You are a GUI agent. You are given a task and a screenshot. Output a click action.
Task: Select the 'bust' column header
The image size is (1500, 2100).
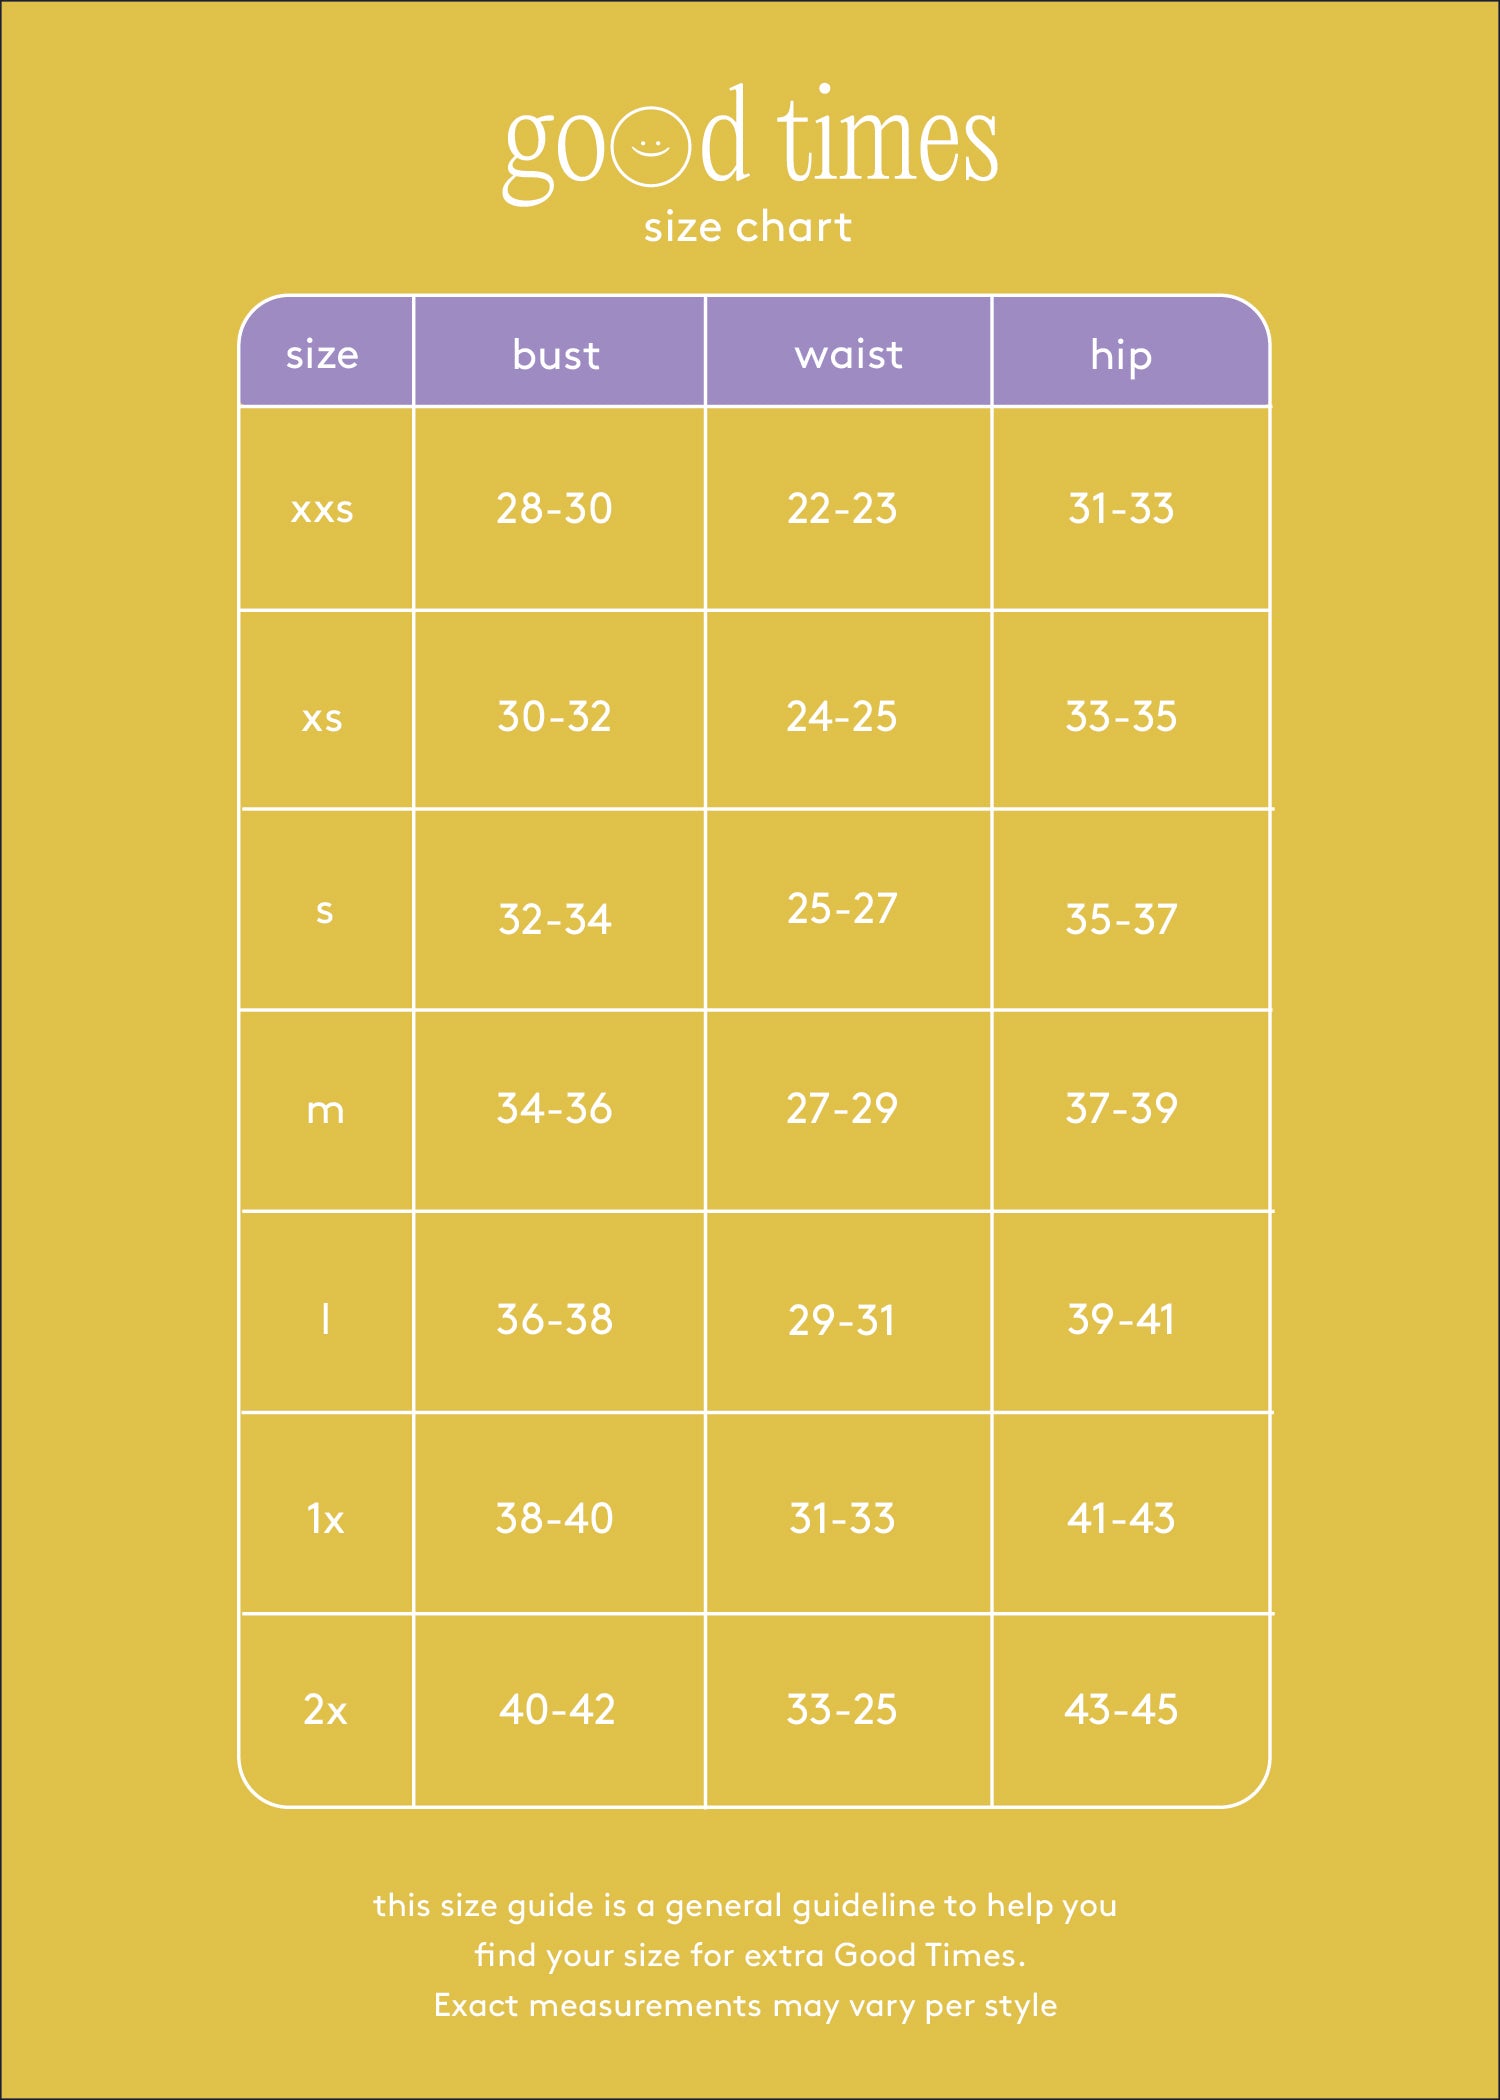(x=556, y=354)
